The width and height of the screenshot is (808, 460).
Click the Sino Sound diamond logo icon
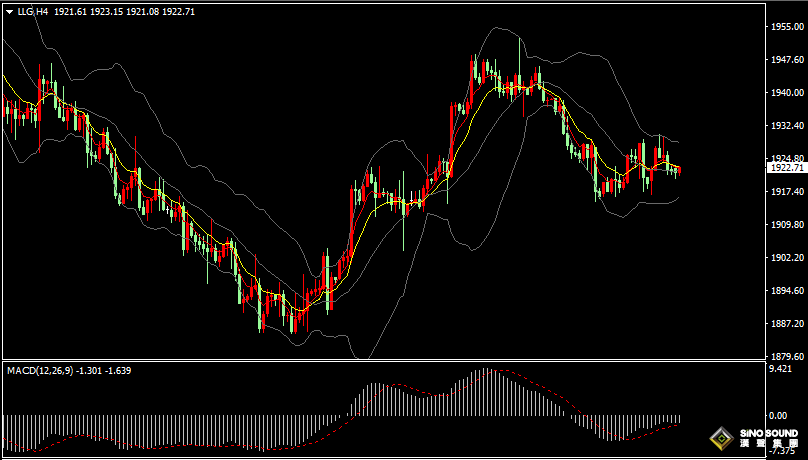721,438
